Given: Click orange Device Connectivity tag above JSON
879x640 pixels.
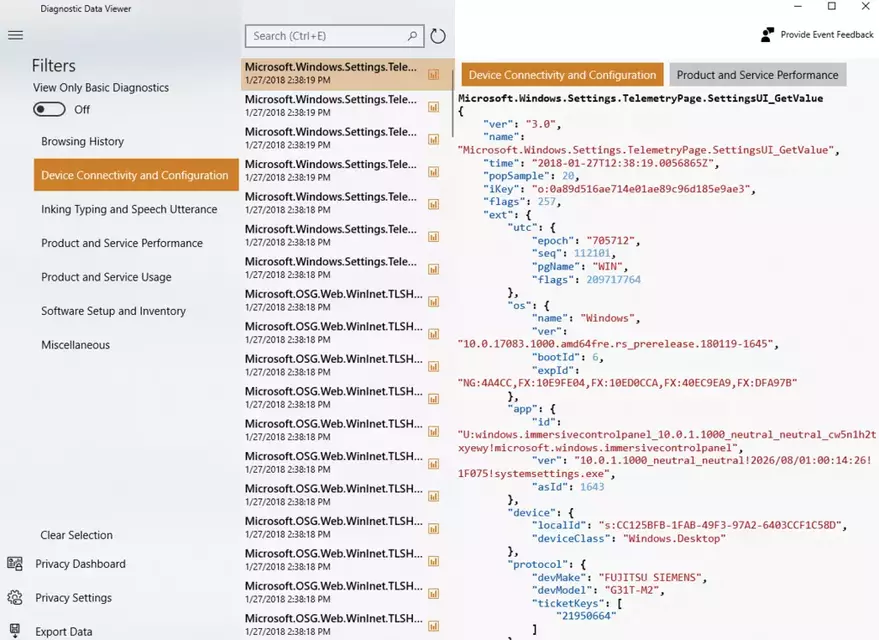Looking at the screenshot, I should pos(562,75).
